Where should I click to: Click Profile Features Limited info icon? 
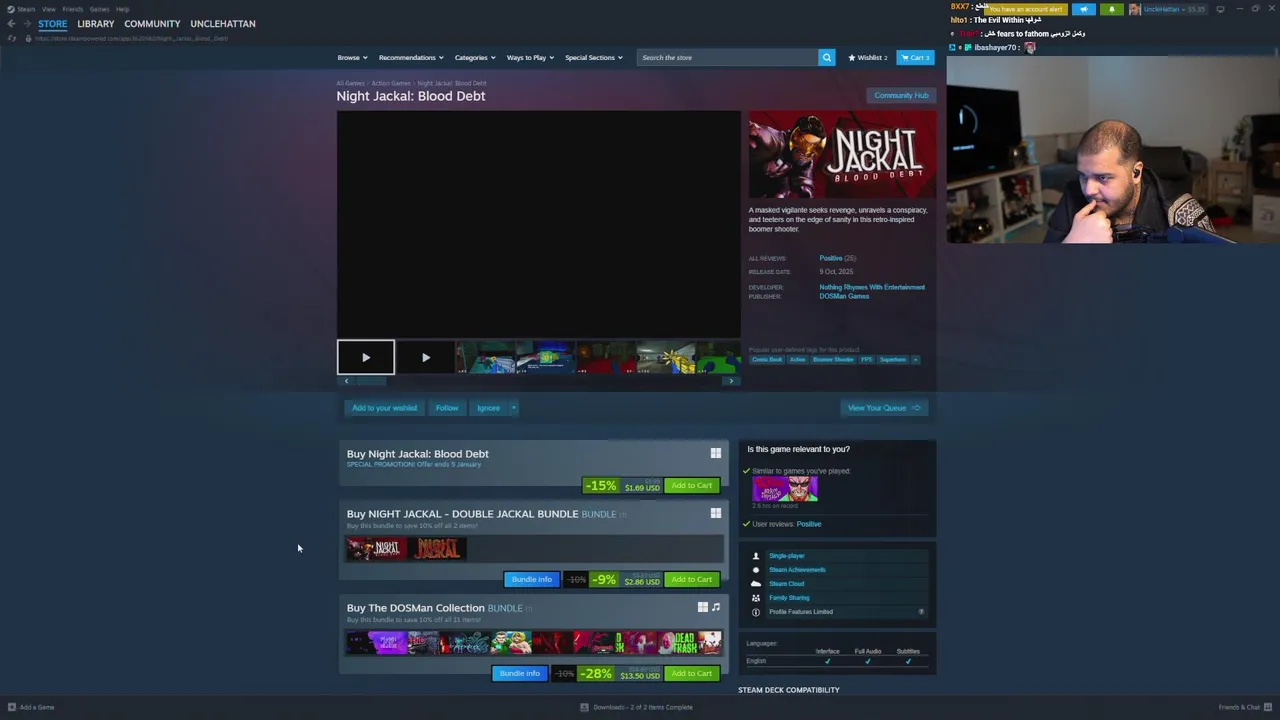(x=756, y=612)
